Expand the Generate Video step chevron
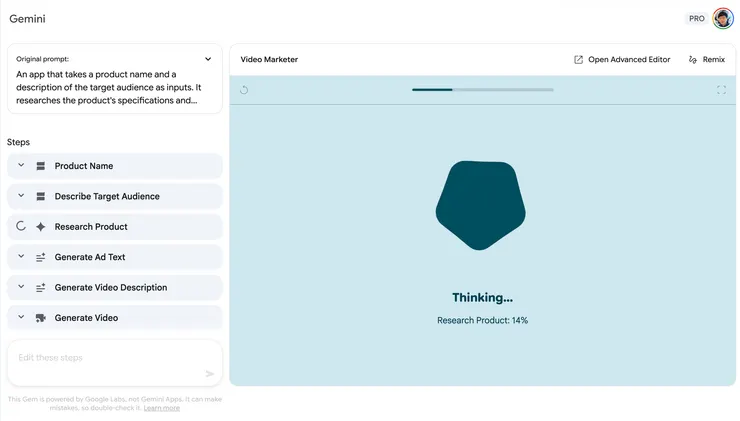The width and height of the screenshot is (740, 421). coord(21,318)
